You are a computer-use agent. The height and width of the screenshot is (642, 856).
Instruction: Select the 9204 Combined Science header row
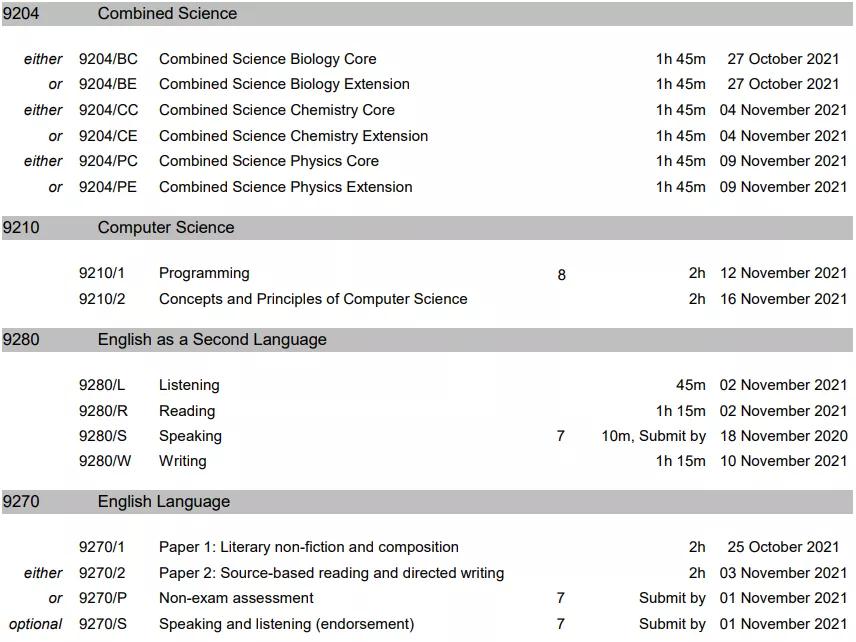(x=427, y=14)
